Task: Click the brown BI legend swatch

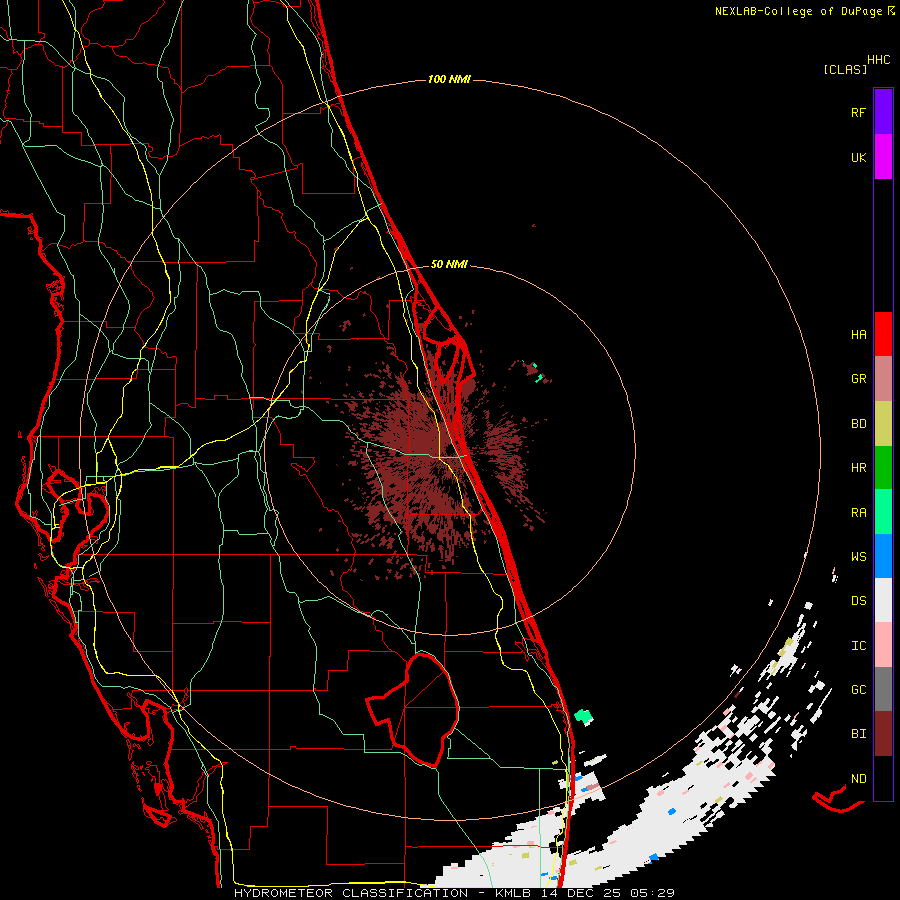Action: click(883, 734)
